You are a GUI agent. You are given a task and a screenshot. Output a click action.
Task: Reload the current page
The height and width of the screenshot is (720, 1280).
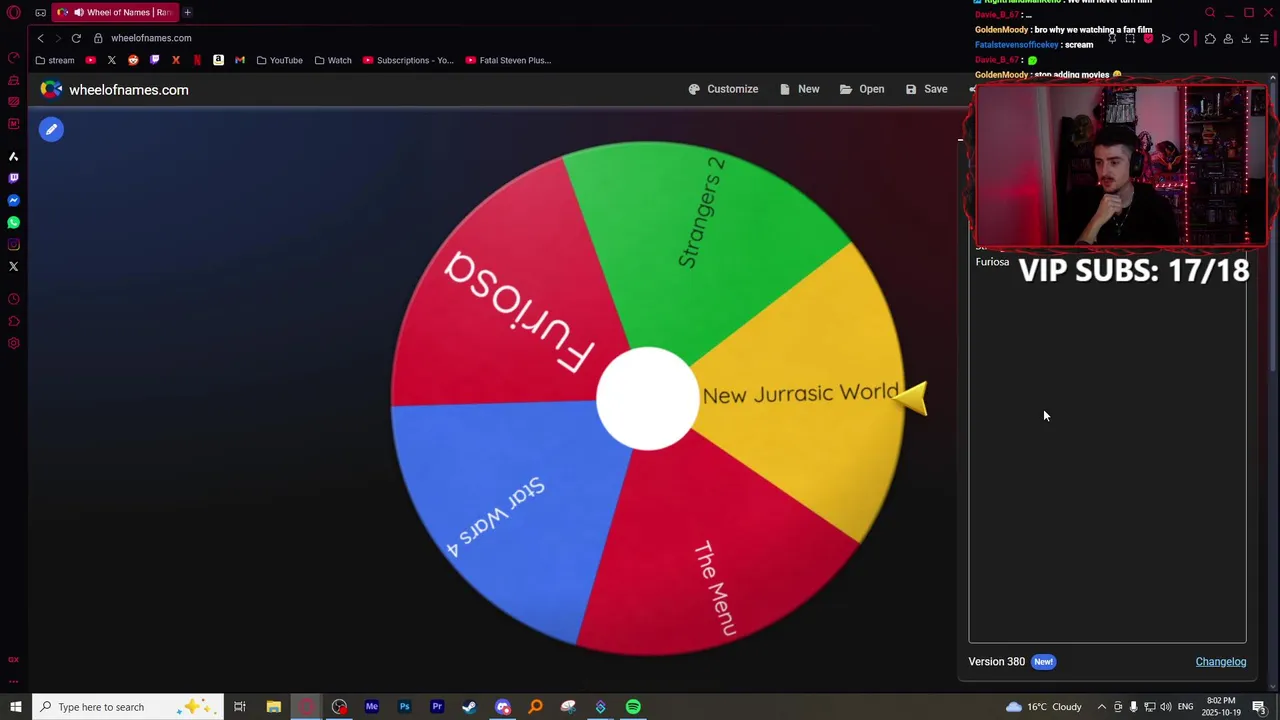[x=76, y=38]
